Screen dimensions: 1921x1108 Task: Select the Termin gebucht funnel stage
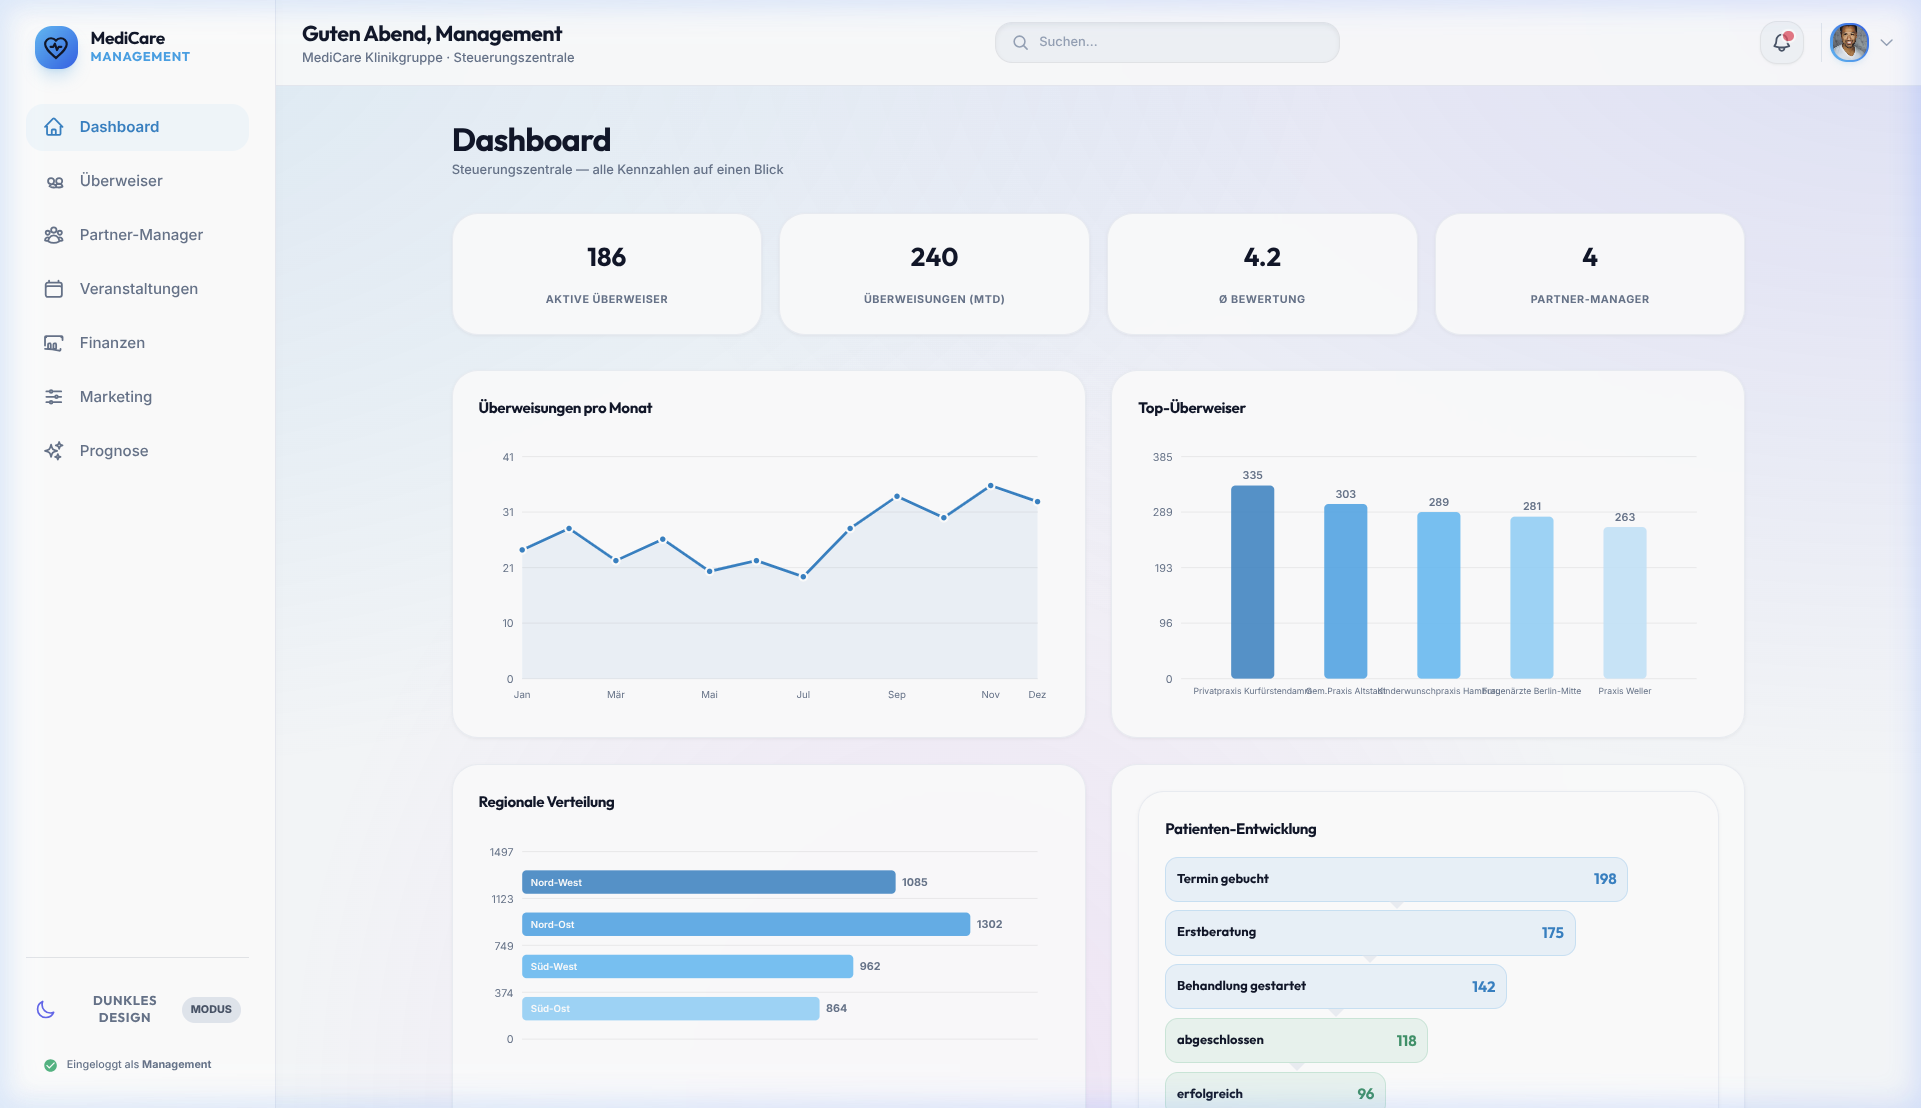[x=1396, y=879]
